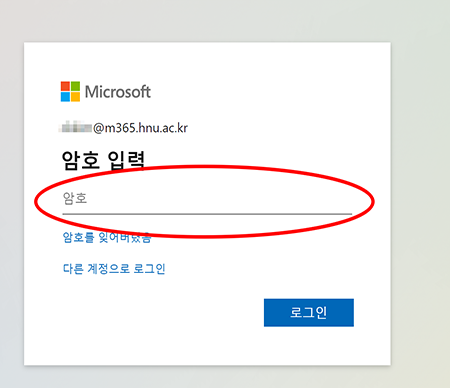Click the Microsoft four-square logo icon
The width and height of the screenshot is (450, 388).
70,92
